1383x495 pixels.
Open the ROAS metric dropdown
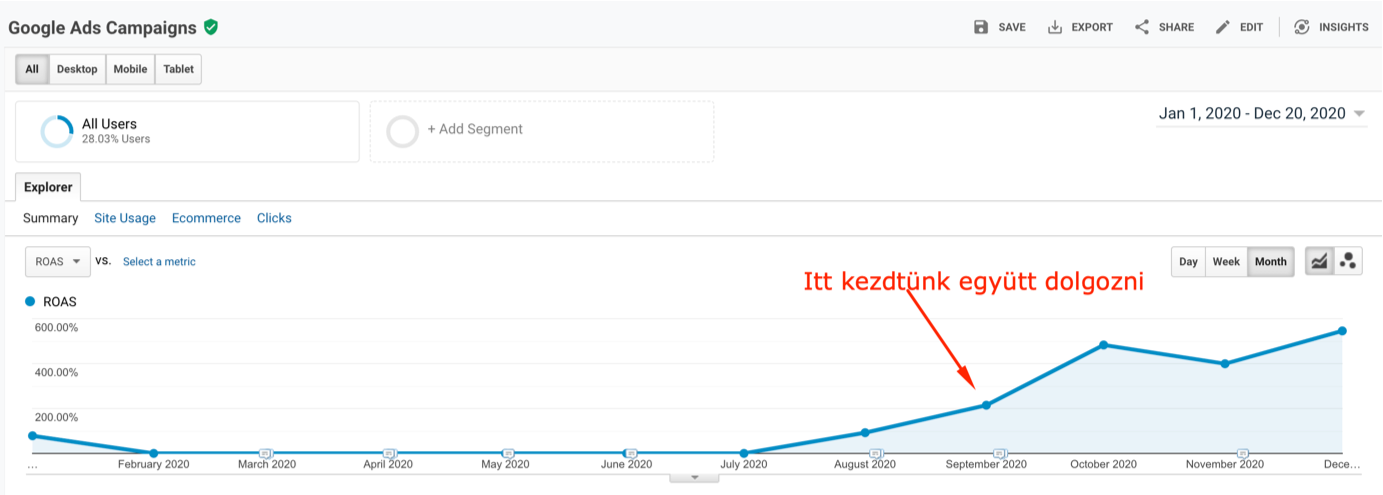(58, 262)
